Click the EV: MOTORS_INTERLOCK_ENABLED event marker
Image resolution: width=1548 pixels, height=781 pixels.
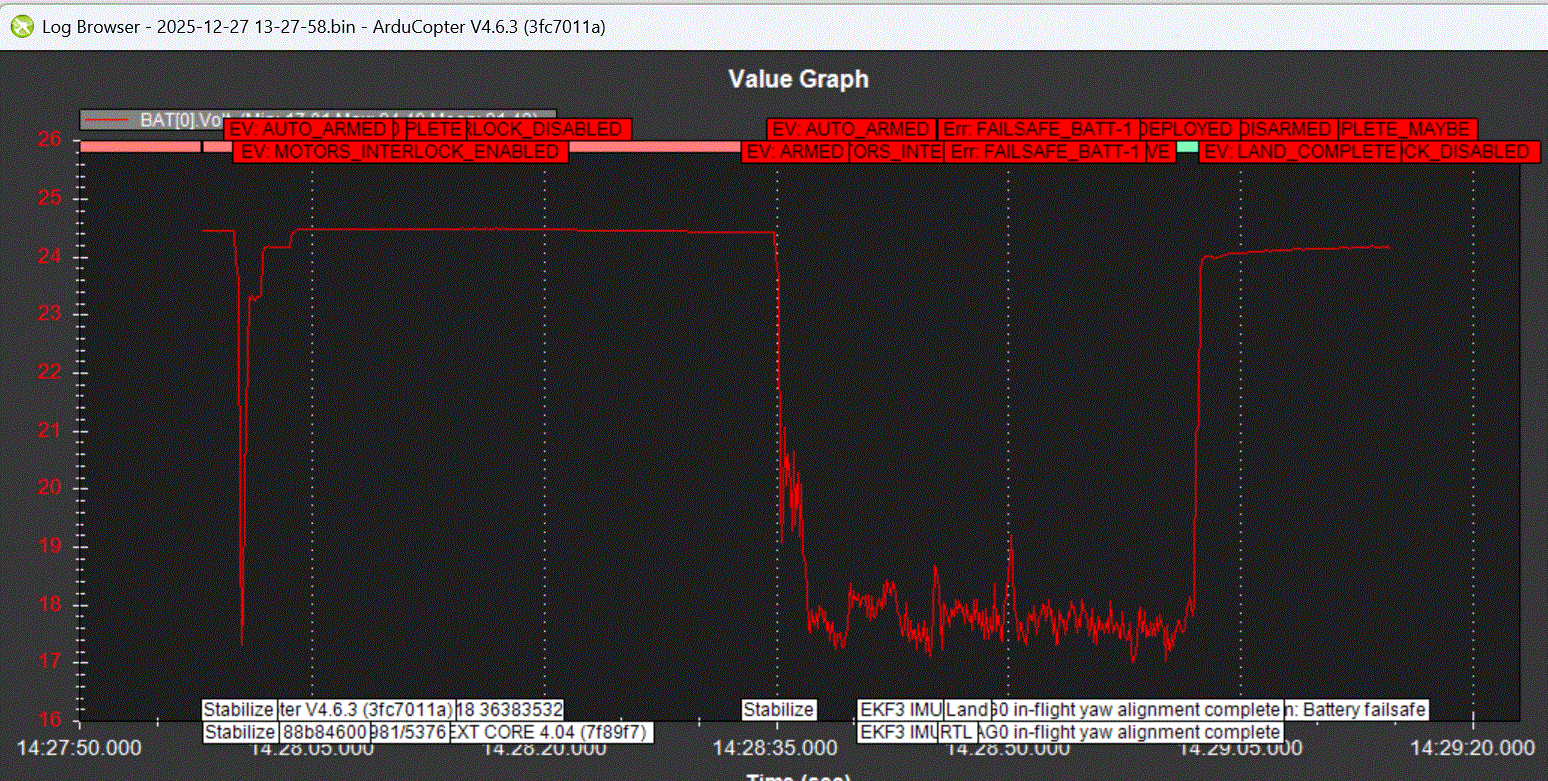click(x=401, y=152)
